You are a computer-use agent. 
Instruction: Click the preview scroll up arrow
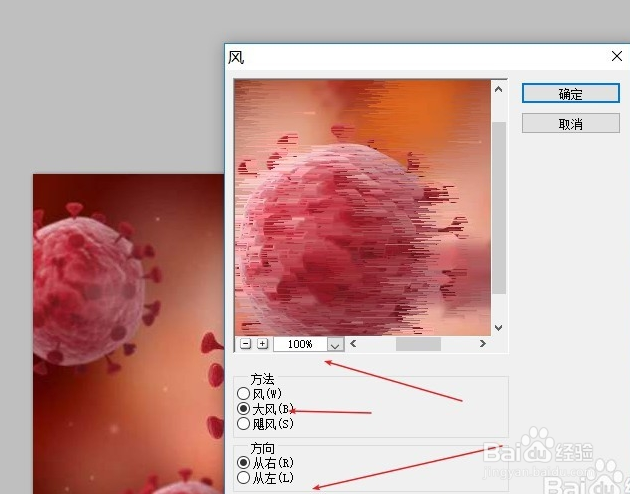[x=499, y=89]
